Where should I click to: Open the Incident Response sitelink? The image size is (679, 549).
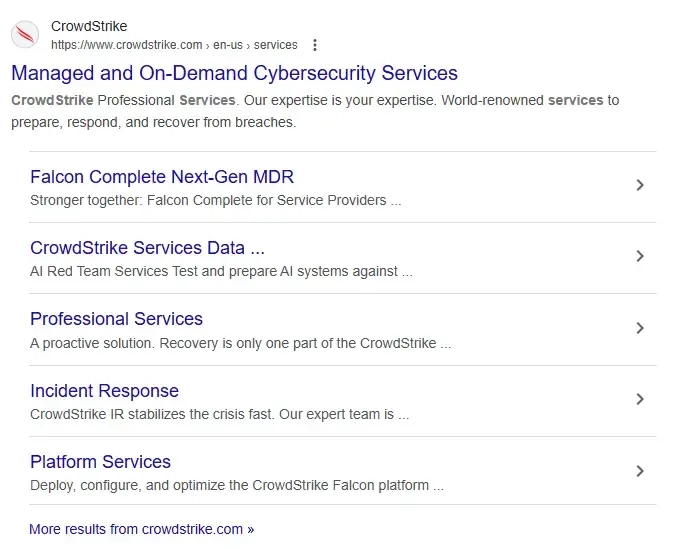tap(104, 391)
